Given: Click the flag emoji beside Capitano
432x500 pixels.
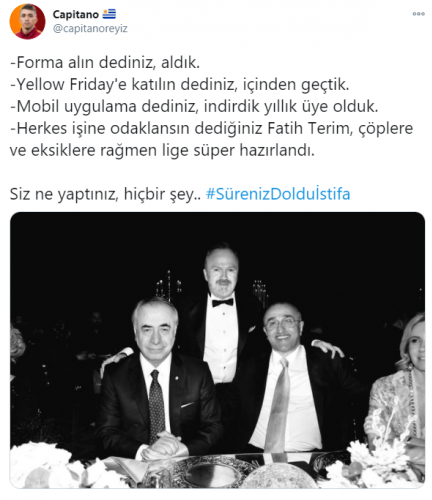Looking at the screenshot, I should [109, 14].
